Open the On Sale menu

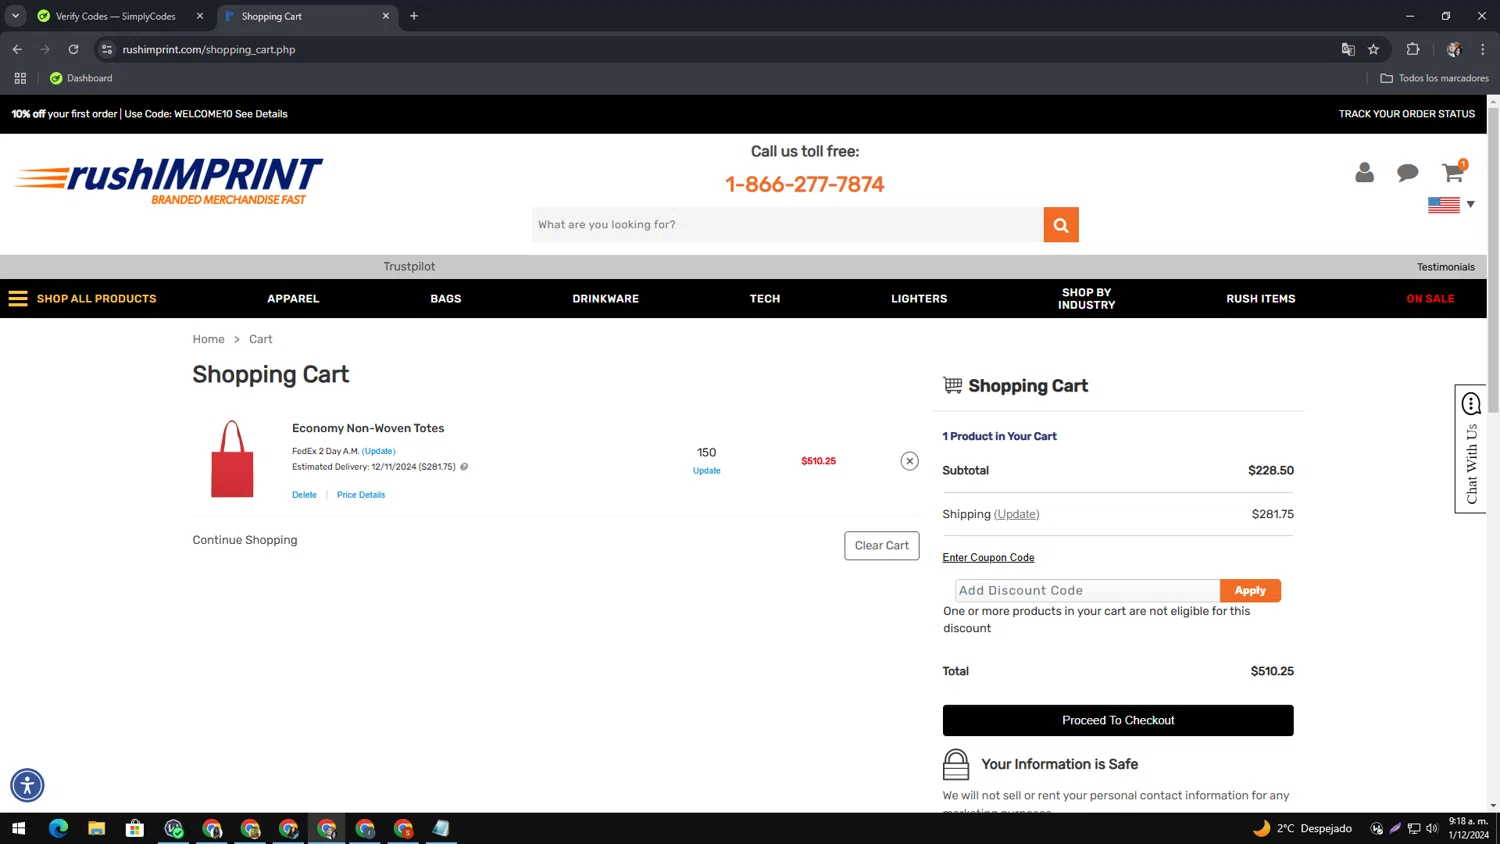coord(1430,299)
